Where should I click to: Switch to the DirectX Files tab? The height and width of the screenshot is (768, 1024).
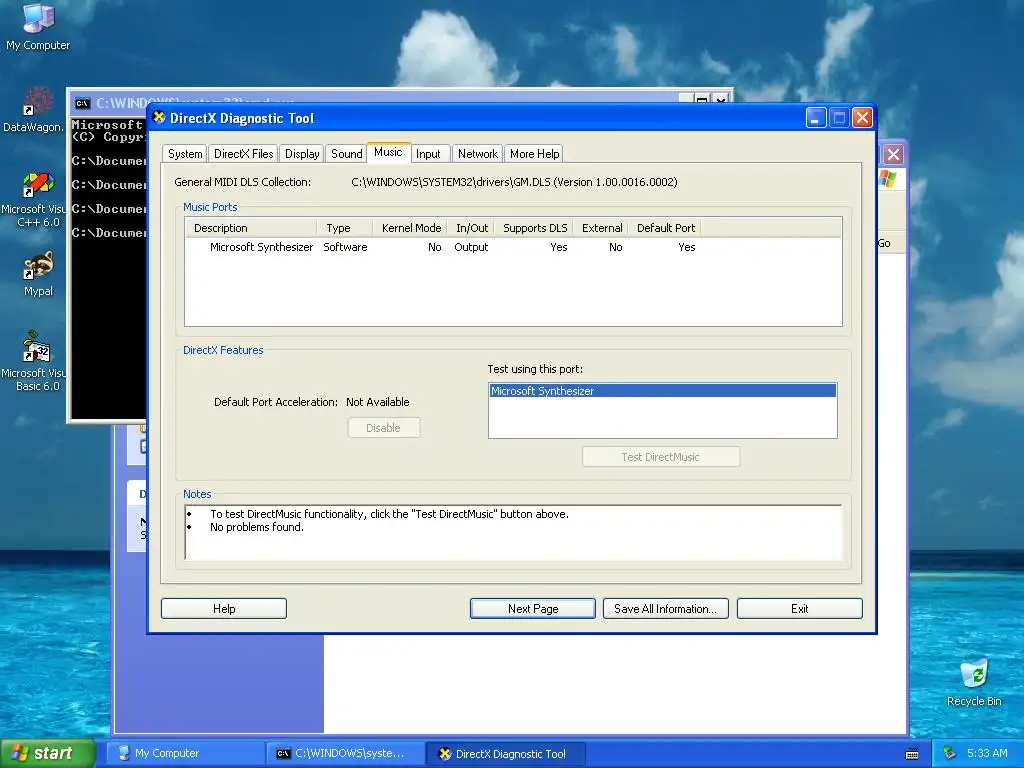(244, 153)
